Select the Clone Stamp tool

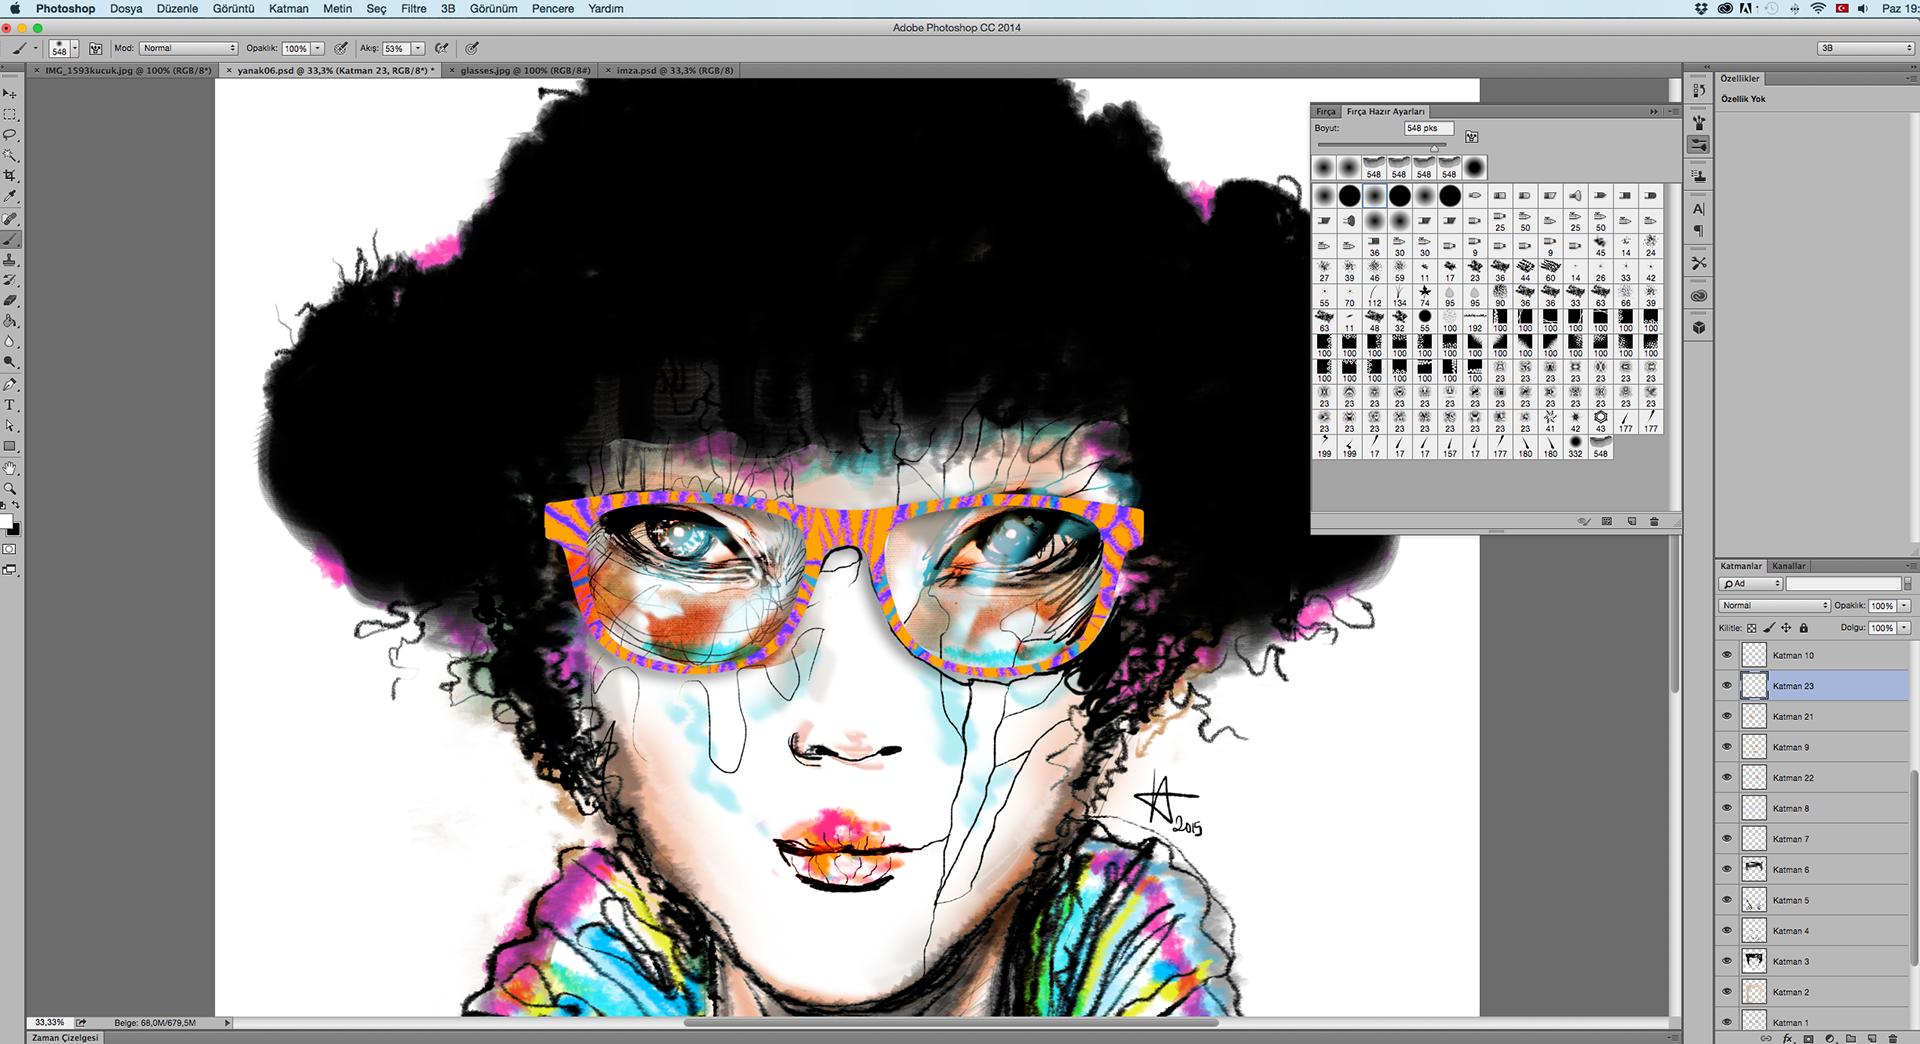point(10,259)
